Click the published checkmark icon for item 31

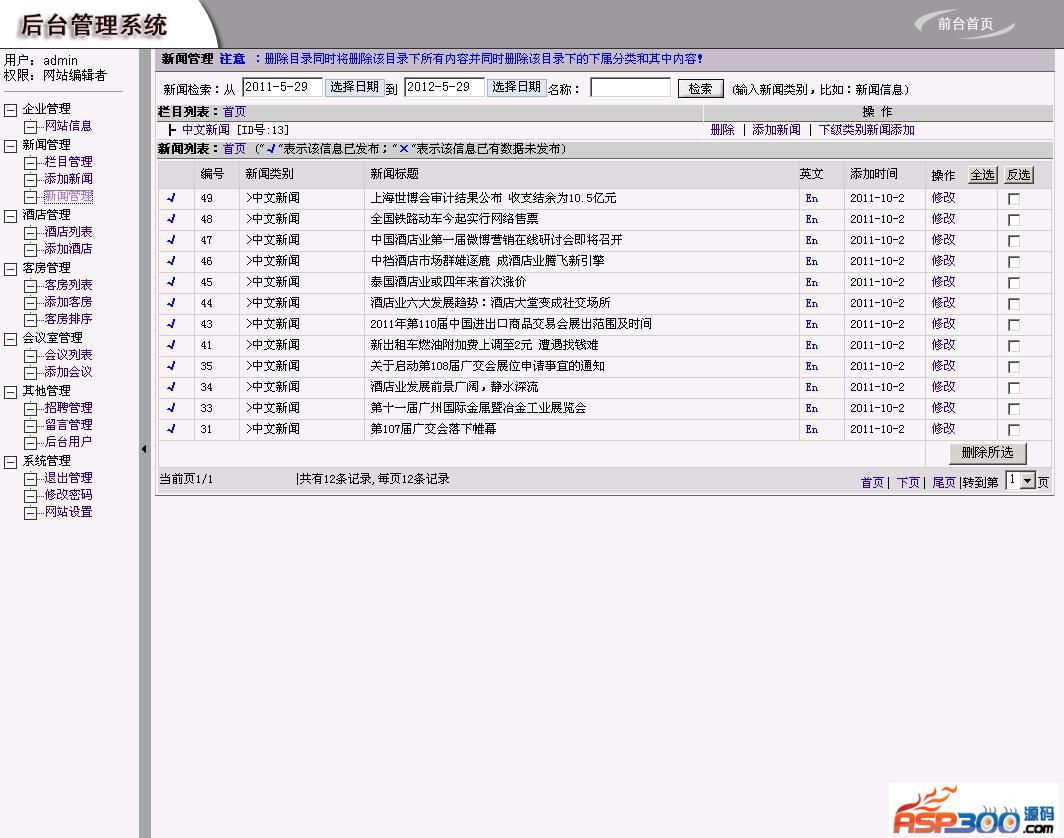[171, 429]
